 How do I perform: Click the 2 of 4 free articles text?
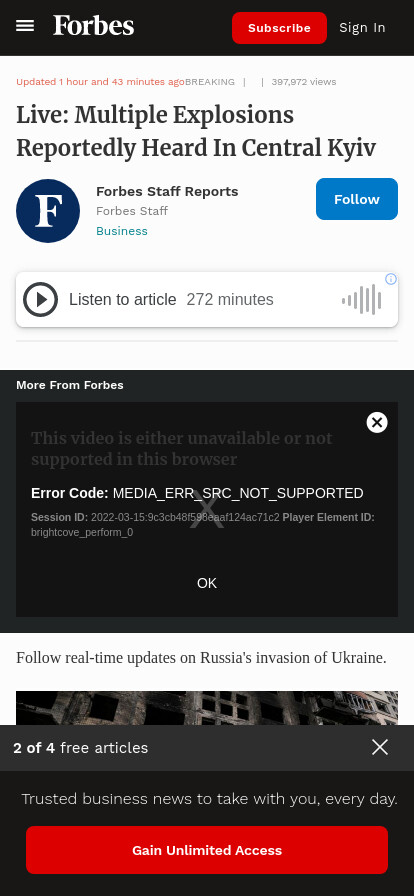(x=81, y=747)
